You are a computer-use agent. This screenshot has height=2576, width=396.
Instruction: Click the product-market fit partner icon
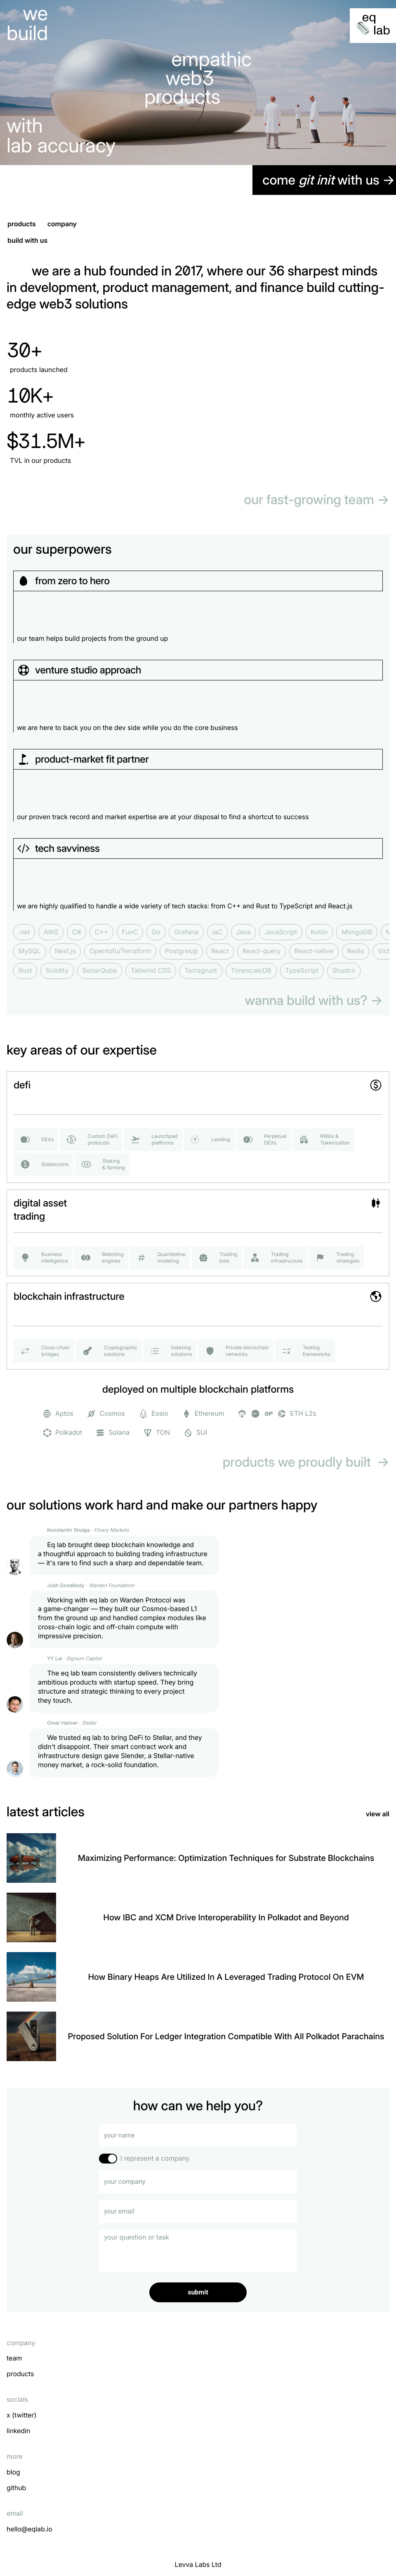point(23,759)
